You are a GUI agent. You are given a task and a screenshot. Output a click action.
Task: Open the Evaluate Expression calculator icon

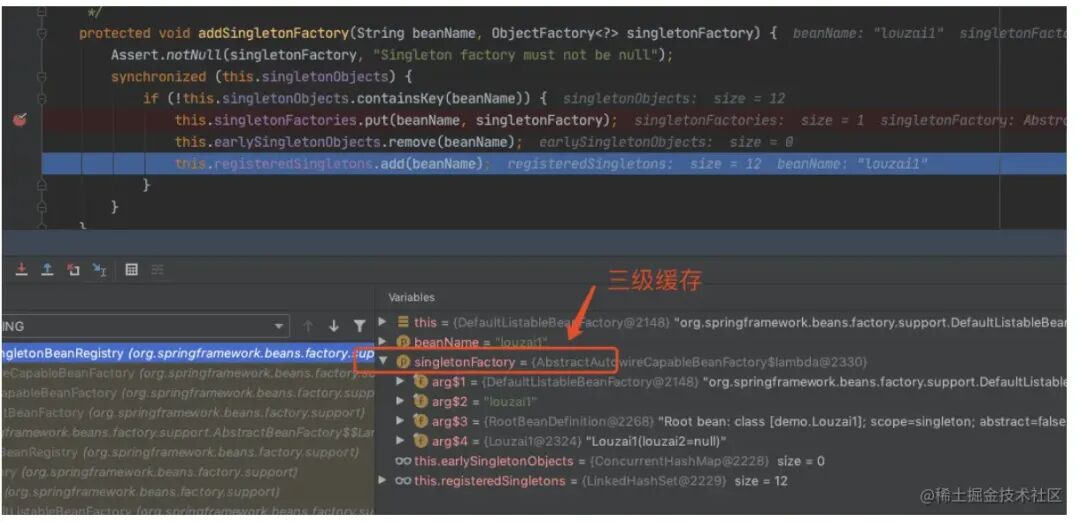click(132, 269)
